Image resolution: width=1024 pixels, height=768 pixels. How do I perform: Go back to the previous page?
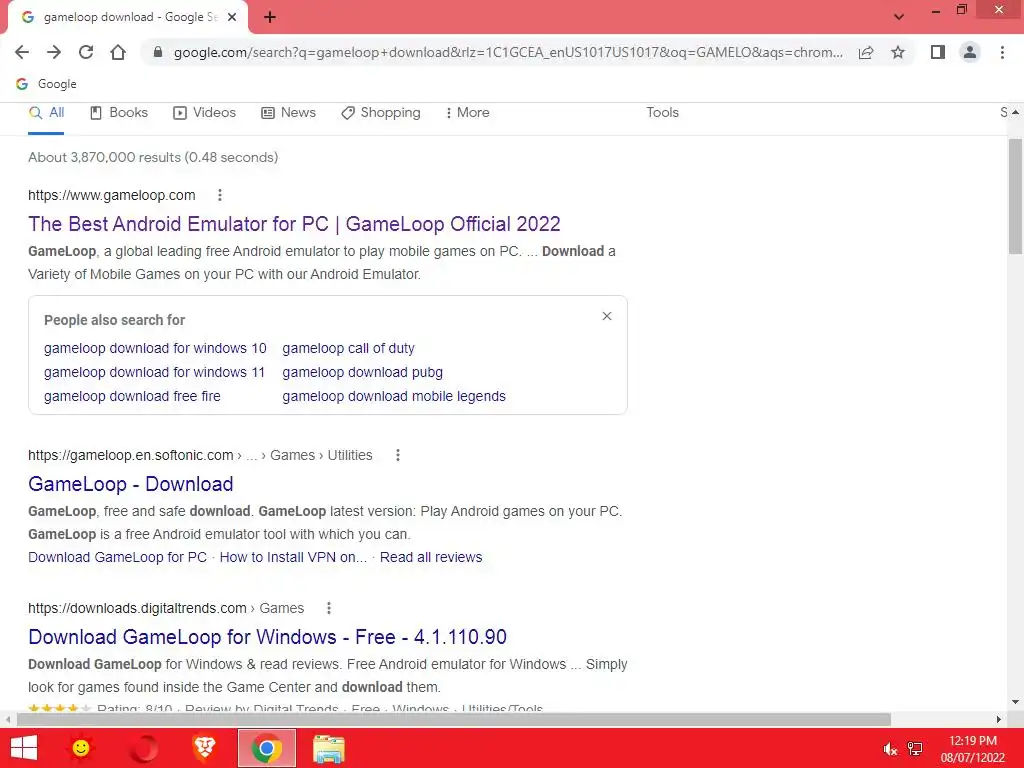[22, 52]
